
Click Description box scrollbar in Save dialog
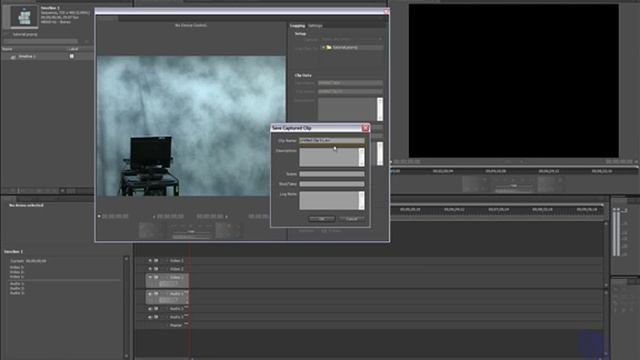tap(362, 157)
